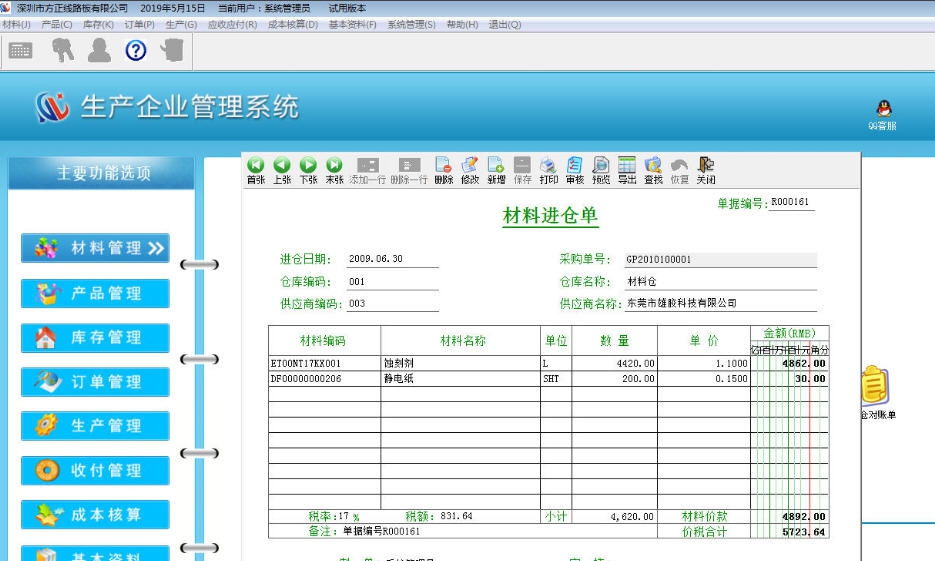
Task: Click the 审核 audit icon
Action: click(575, 166)
